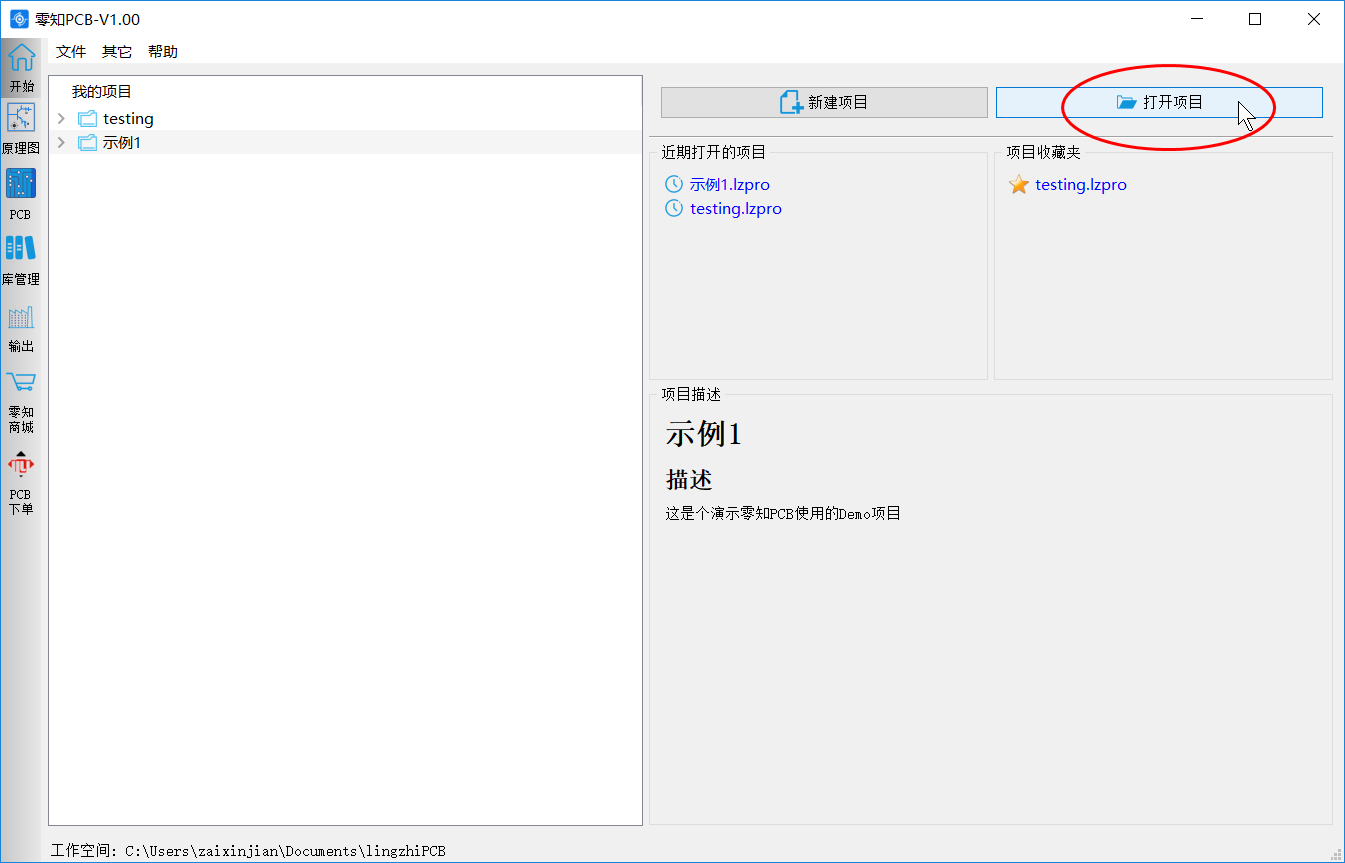Screen dimensions: 1345x863
Task: Open the 其它 menu
Action: [x=117, y=52]
